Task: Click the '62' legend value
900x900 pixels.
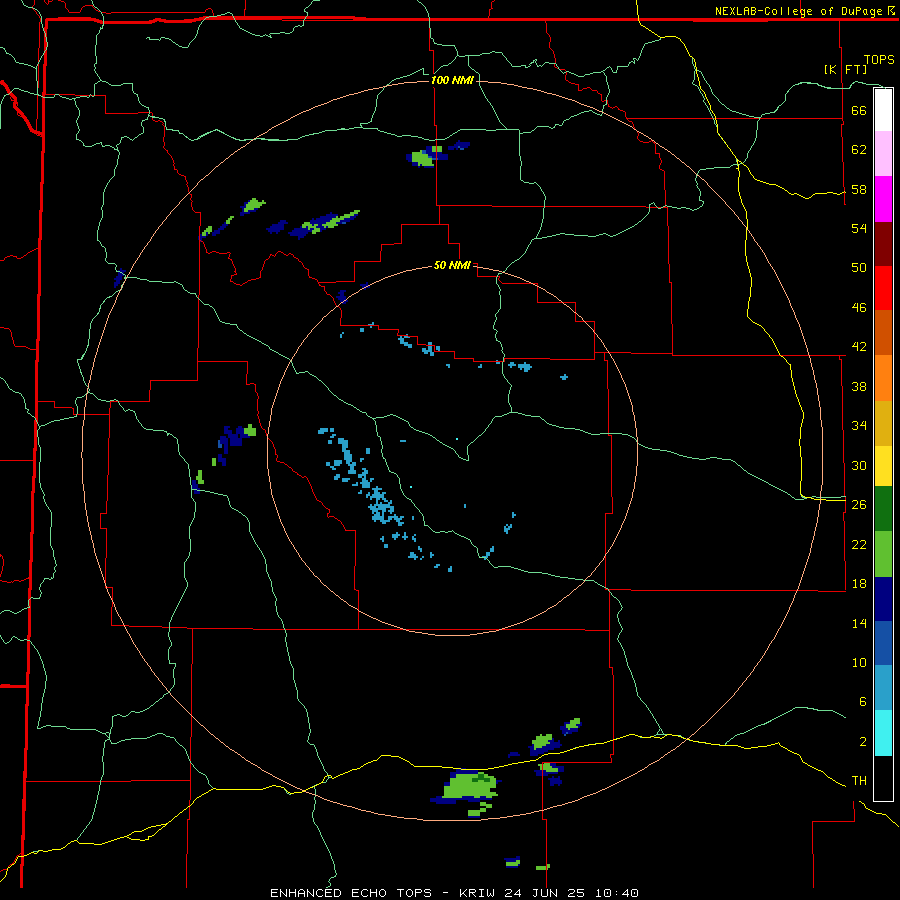Action: pos(859,150)
